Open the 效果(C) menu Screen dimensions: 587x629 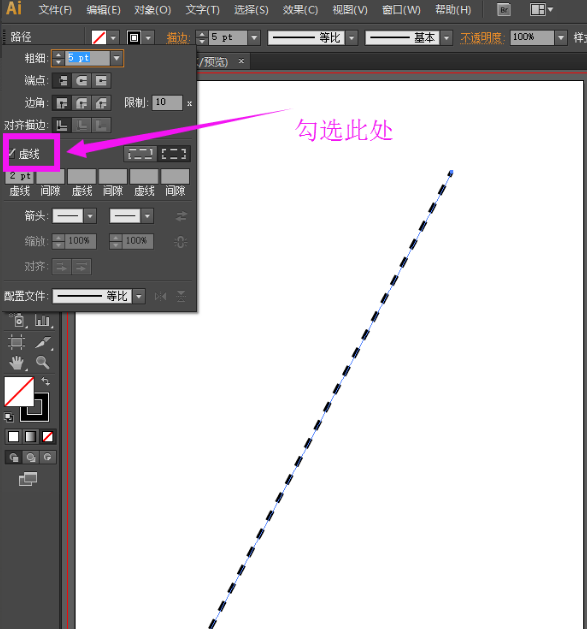300,10
